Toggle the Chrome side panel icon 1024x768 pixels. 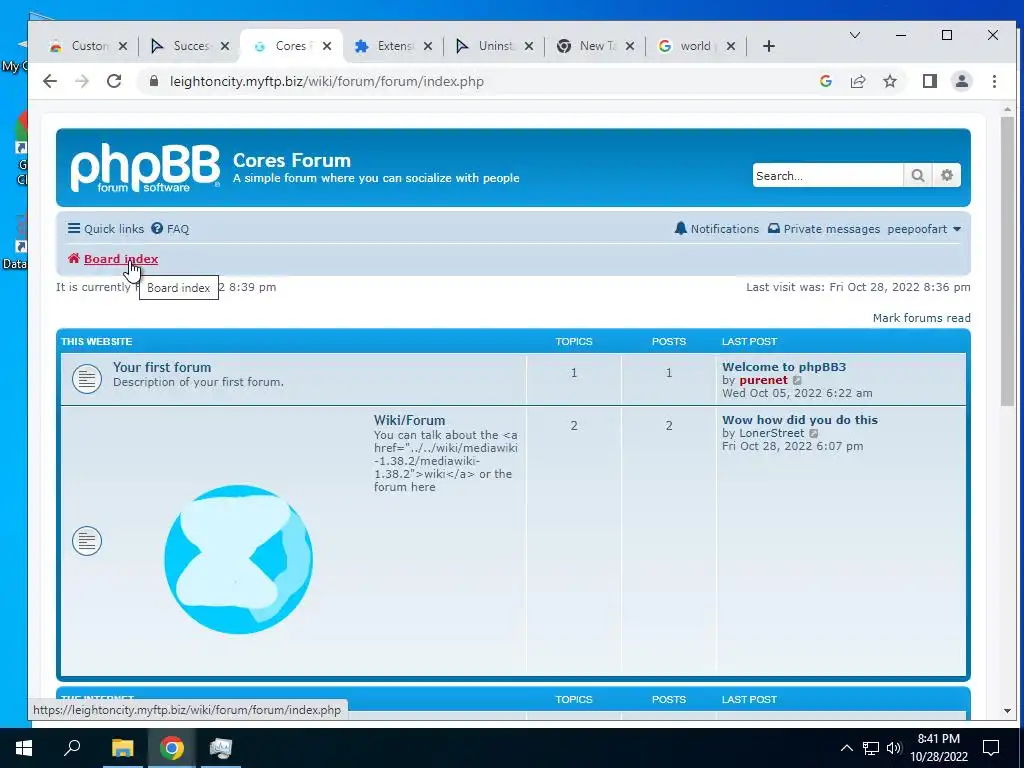[x=929, y=81]
